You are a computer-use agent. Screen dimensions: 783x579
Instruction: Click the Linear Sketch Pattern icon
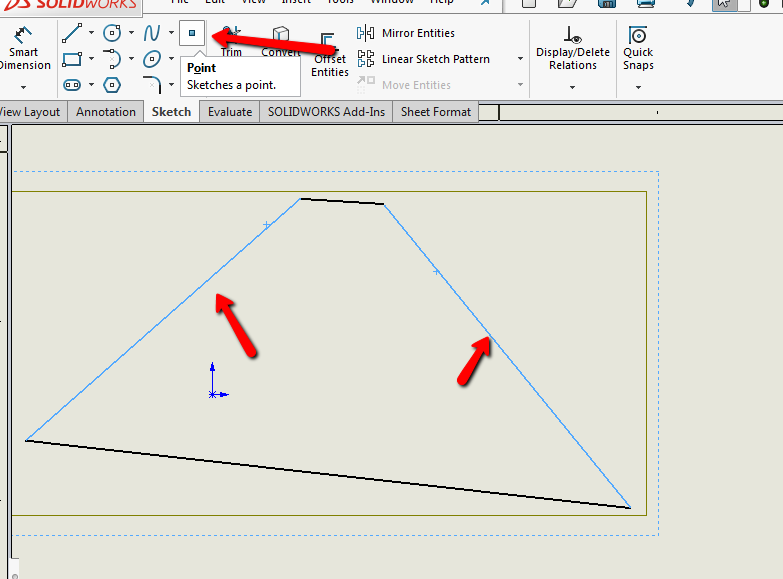pos(366,59)
